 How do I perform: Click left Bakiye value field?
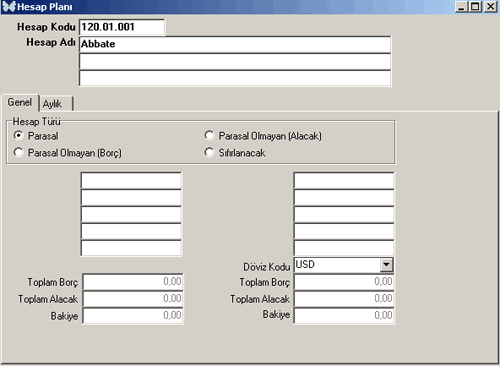[133, 316]
